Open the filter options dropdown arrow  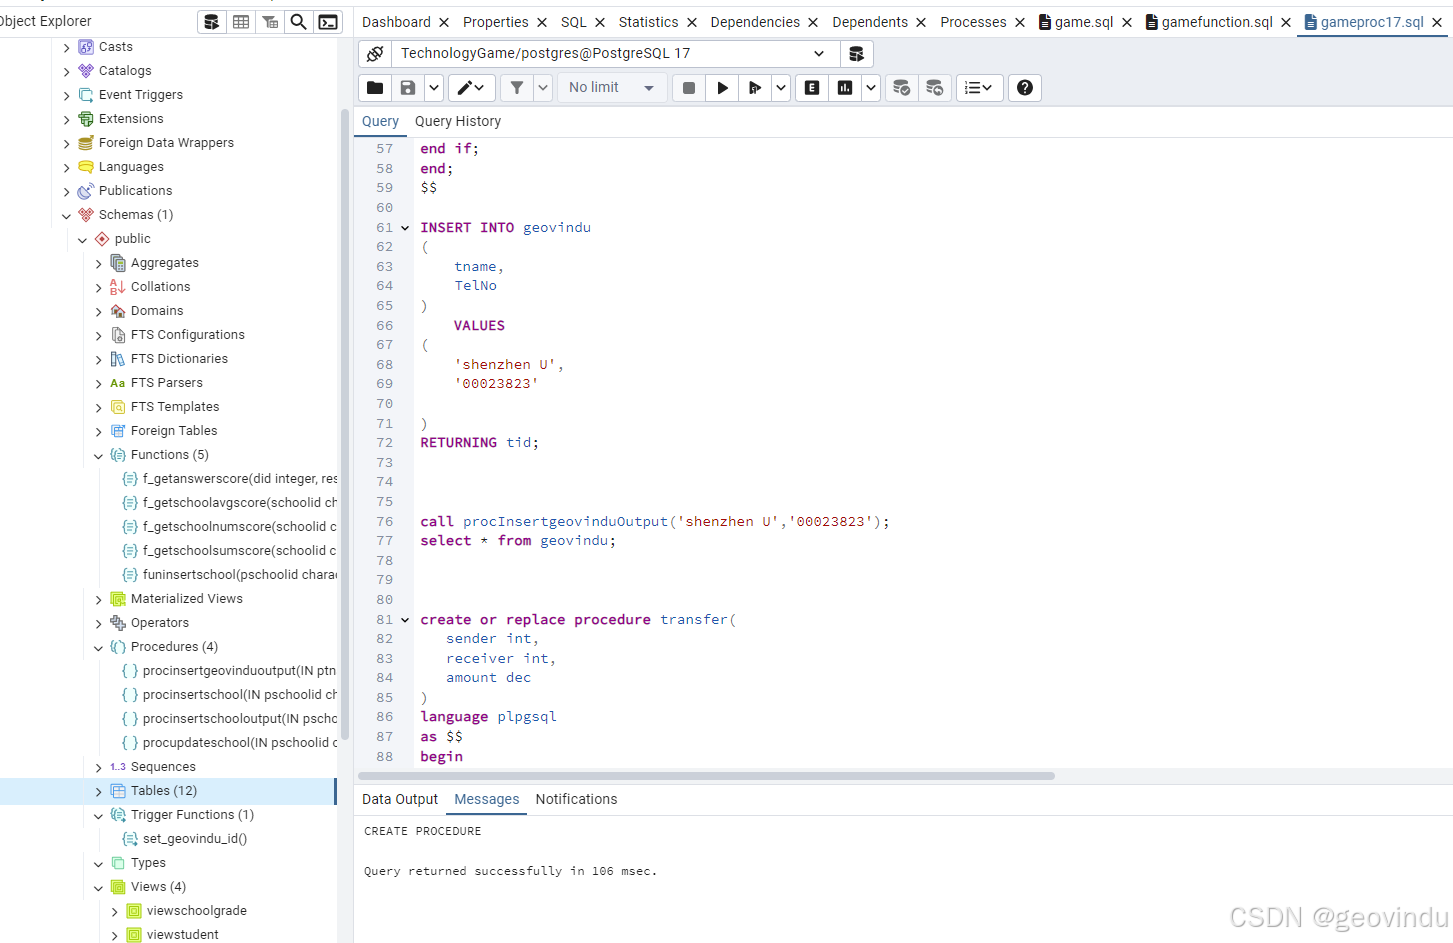(x=543, y=88)
